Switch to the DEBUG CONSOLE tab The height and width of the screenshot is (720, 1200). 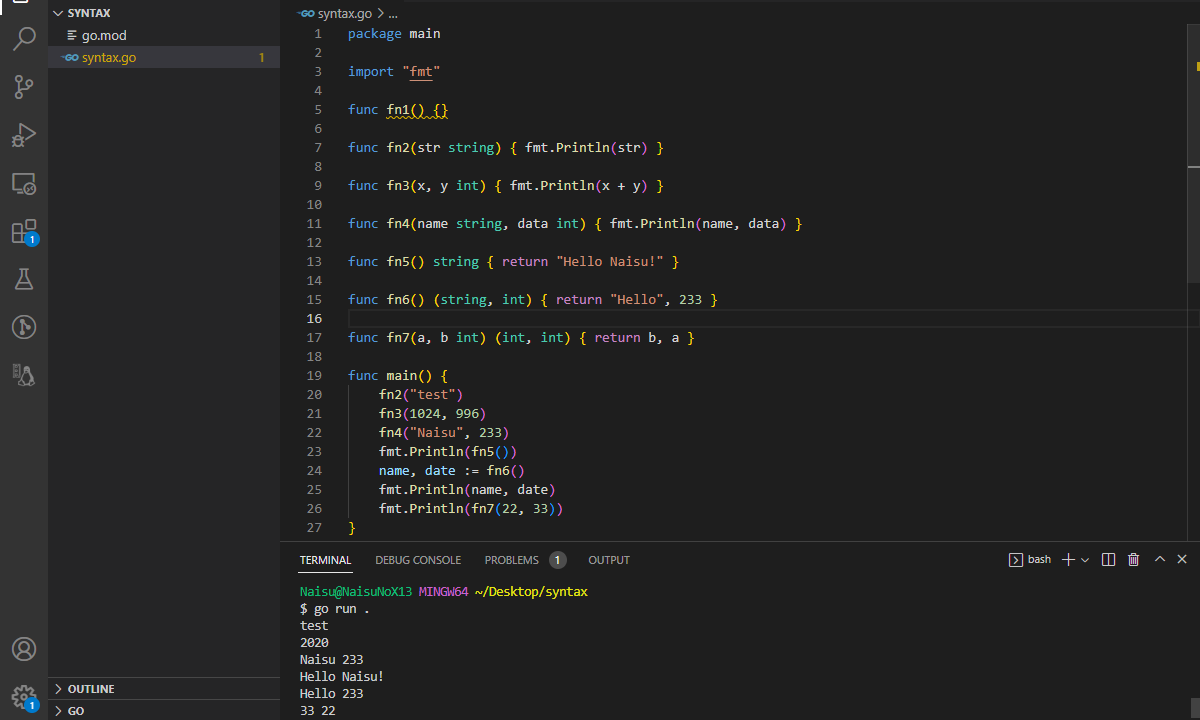pos(418,560)
